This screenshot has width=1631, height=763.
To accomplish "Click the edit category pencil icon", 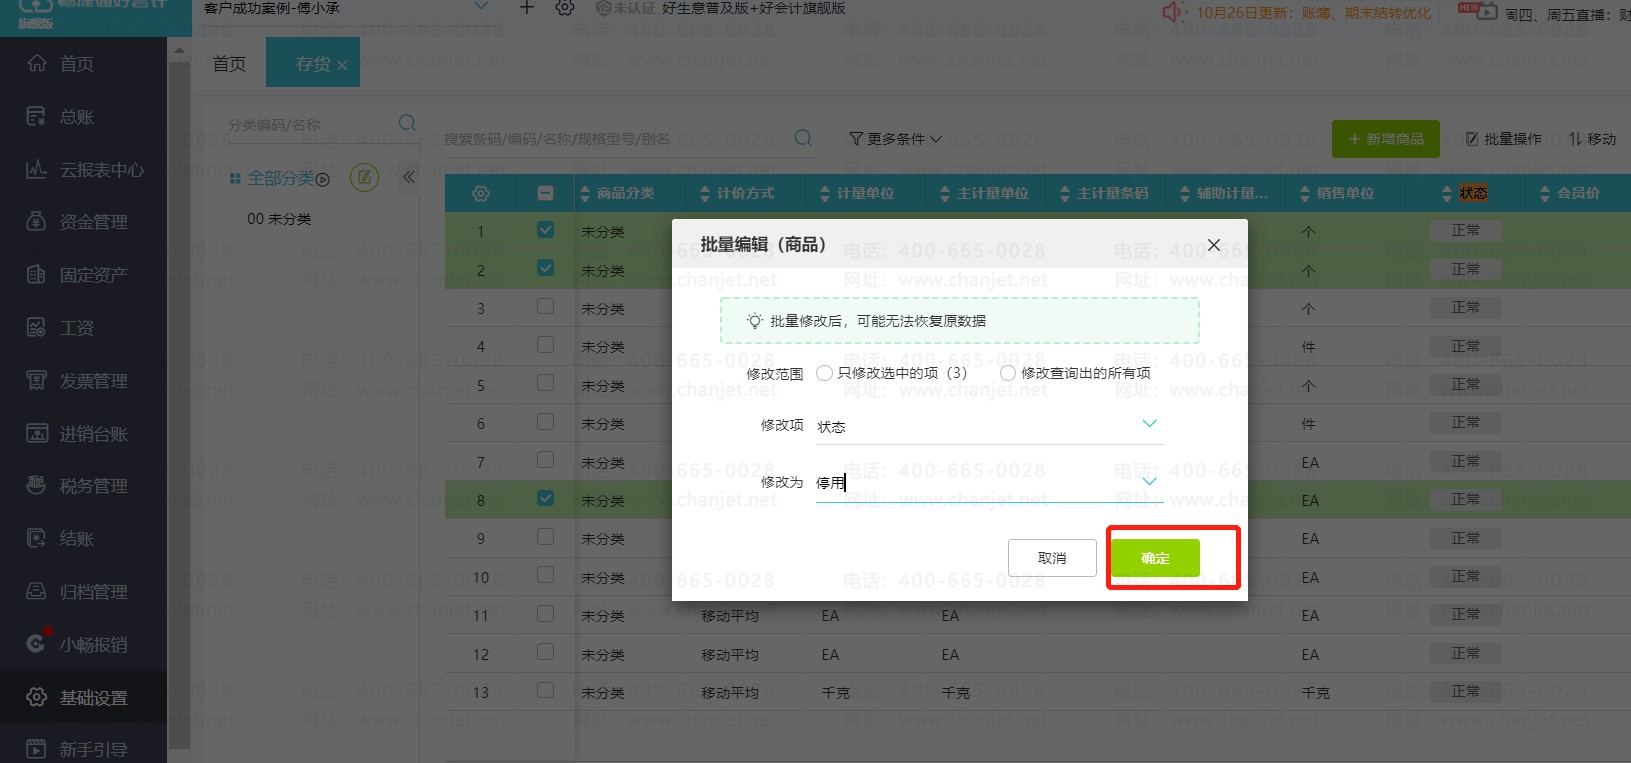I will [x=364, y=178].
